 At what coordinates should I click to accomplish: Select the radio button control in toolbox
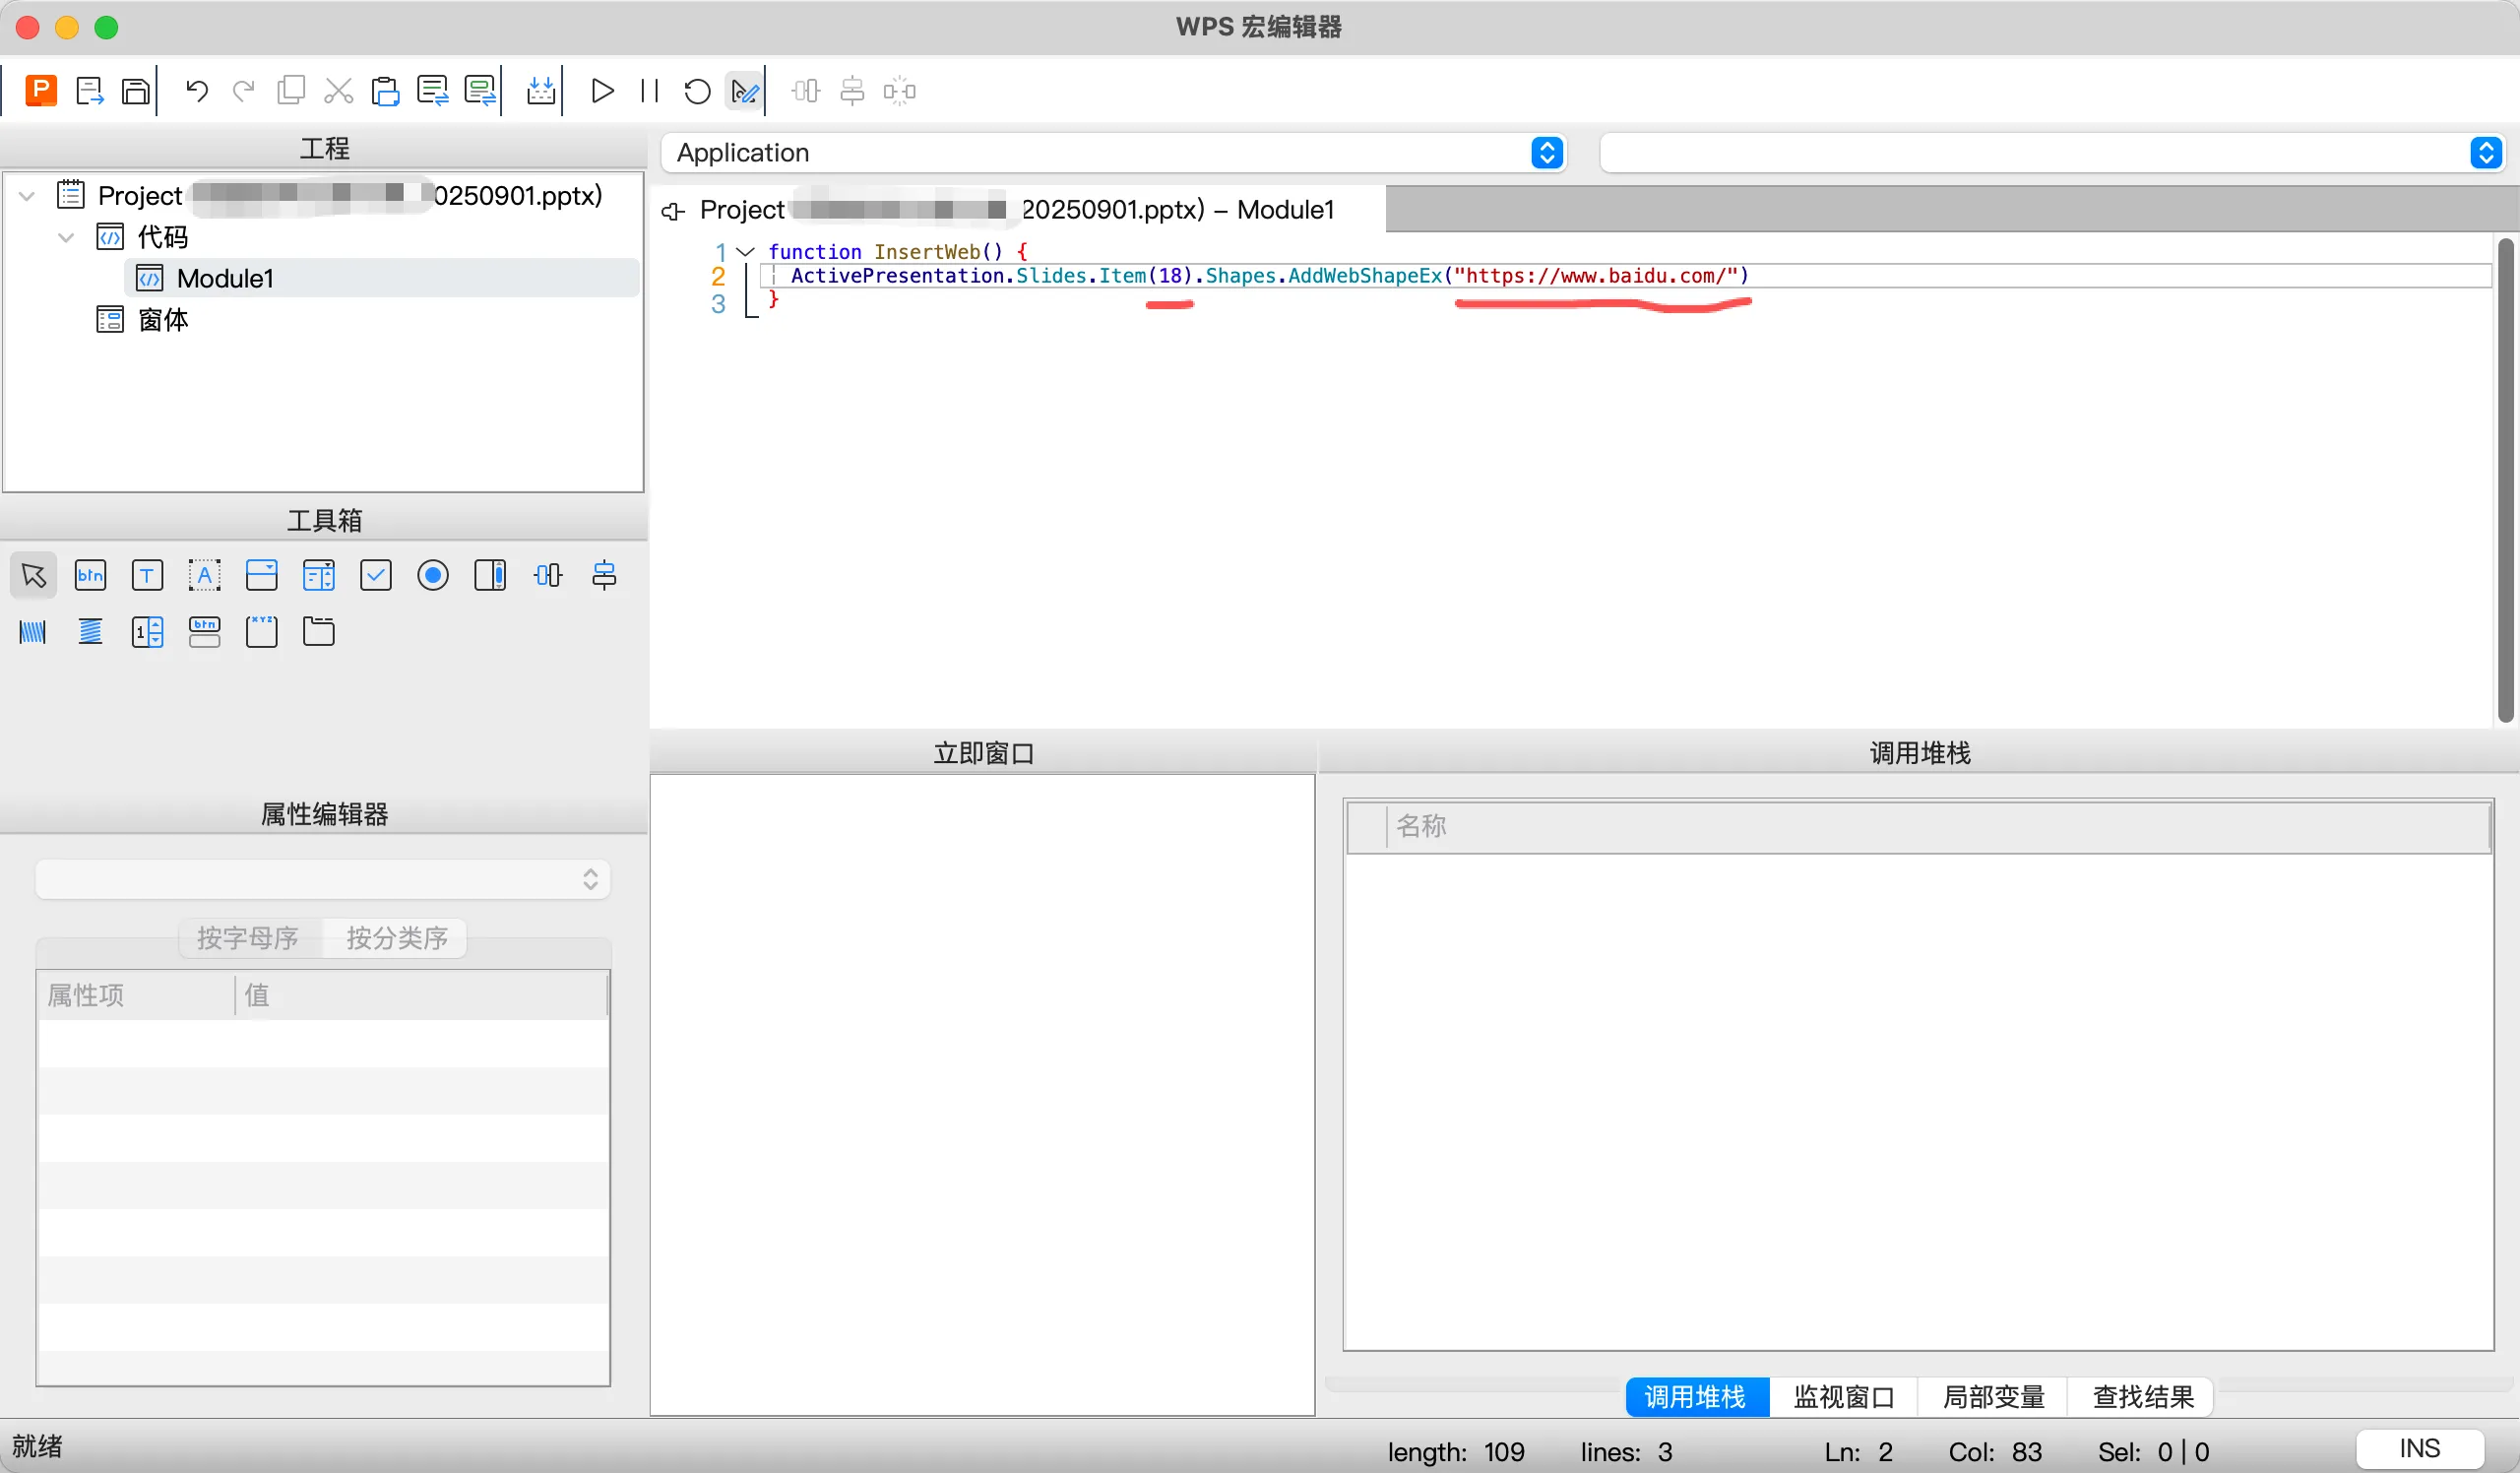pyautogui.click(x=432, y=575)
